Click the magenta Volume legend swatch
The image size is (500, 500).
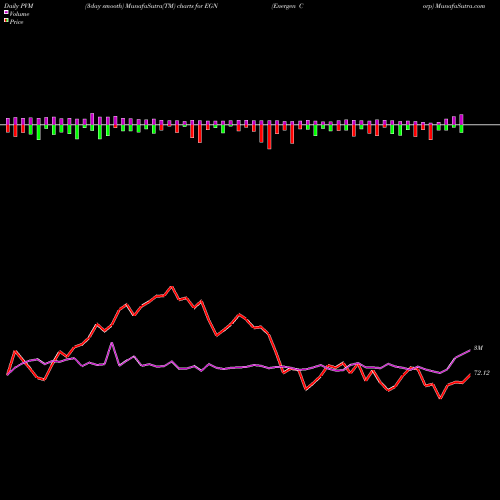[x=6, y=12]
